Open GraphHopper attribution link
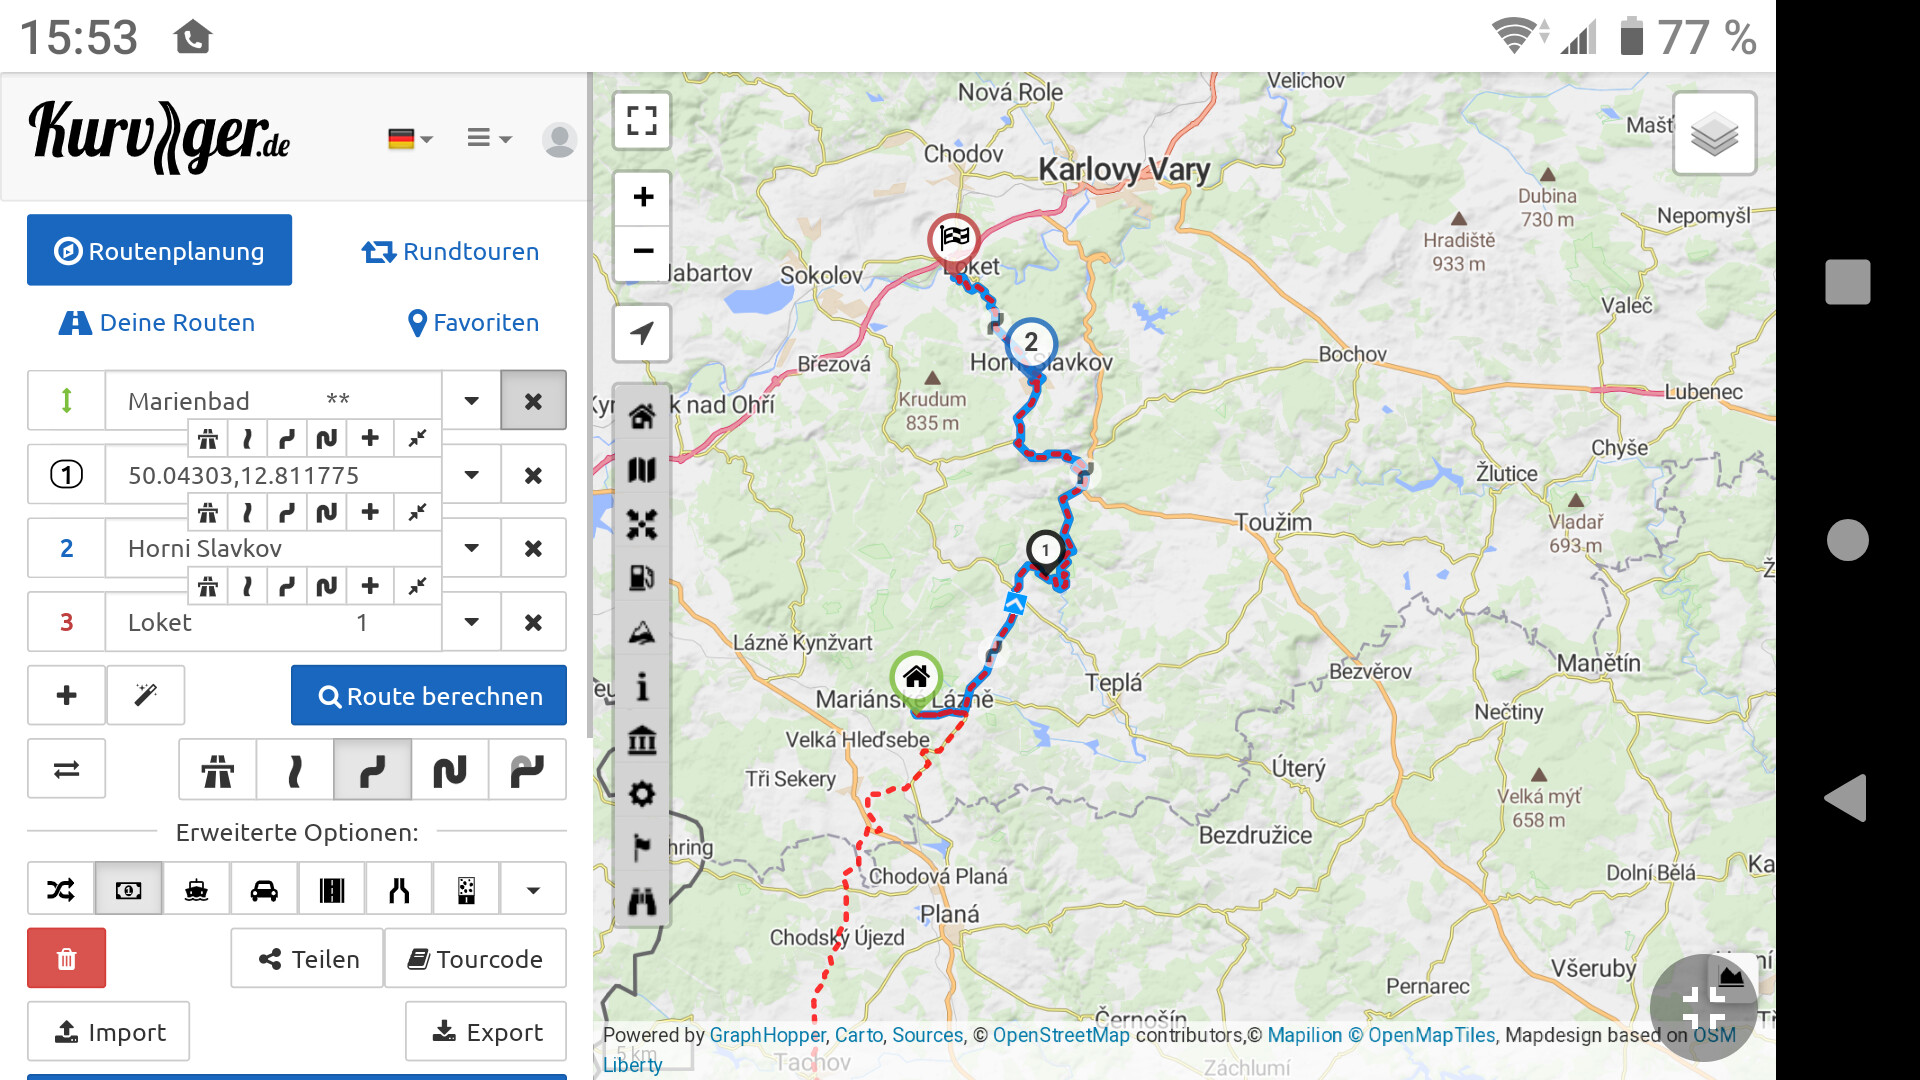 click(x=768, y=1035)
